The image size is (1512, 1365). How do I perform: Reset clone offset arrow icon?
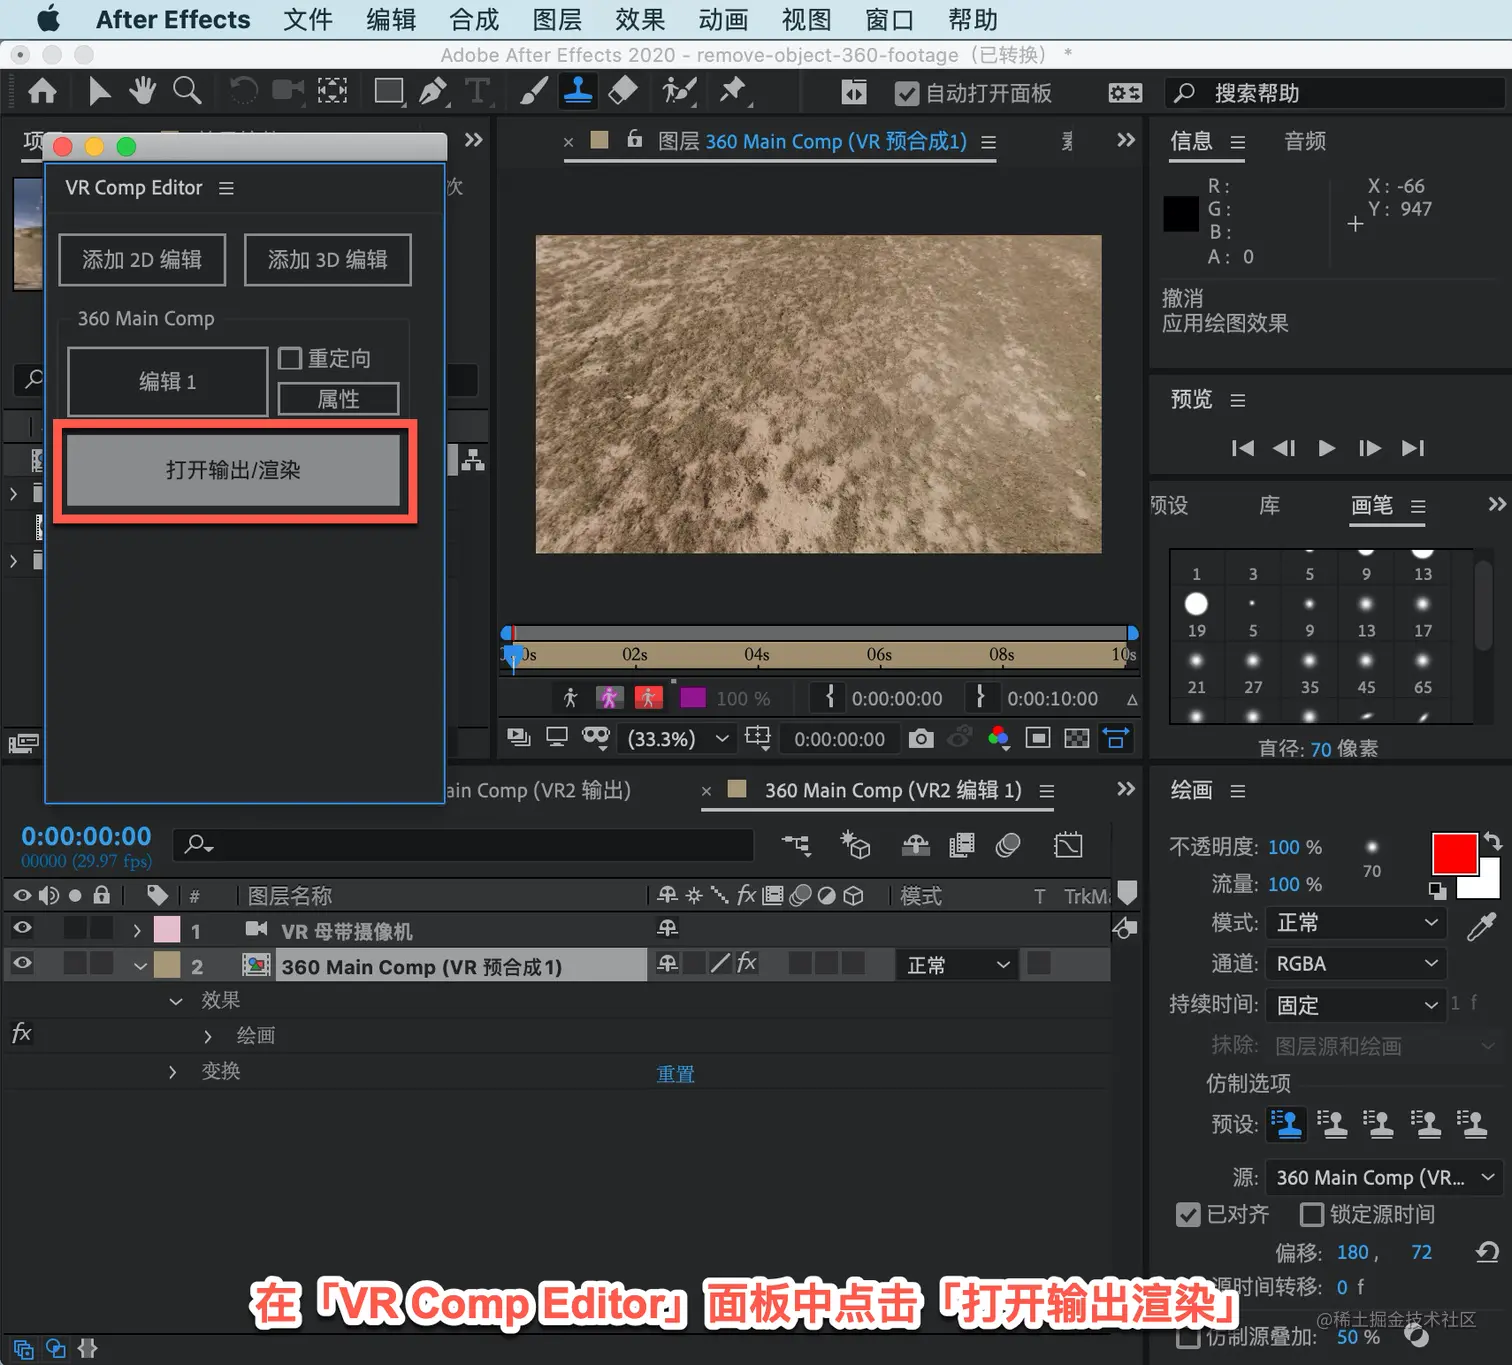click(1487, 1252)
